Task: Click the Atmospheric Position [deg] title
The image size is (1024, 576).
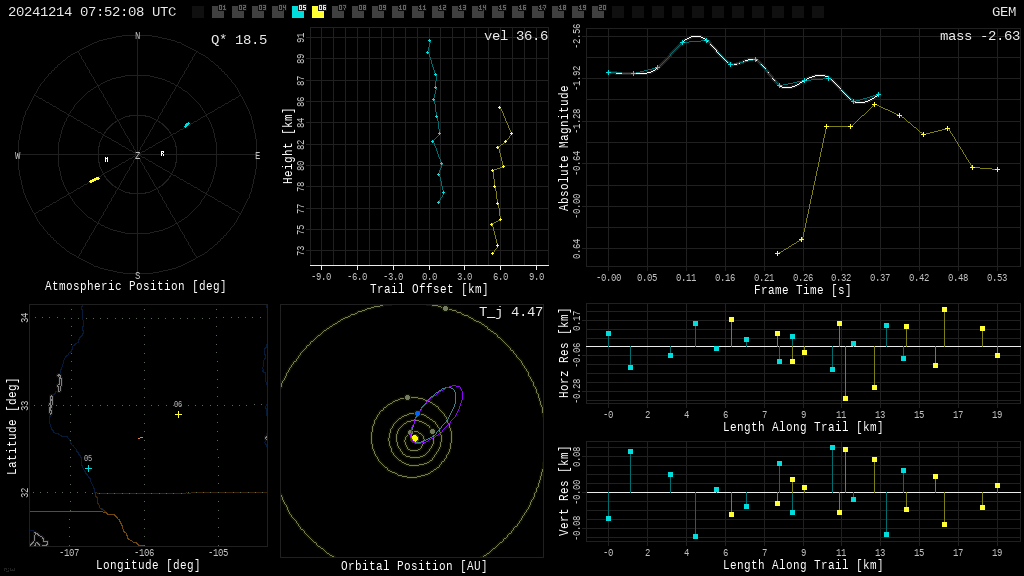Action: coord(136,287)
